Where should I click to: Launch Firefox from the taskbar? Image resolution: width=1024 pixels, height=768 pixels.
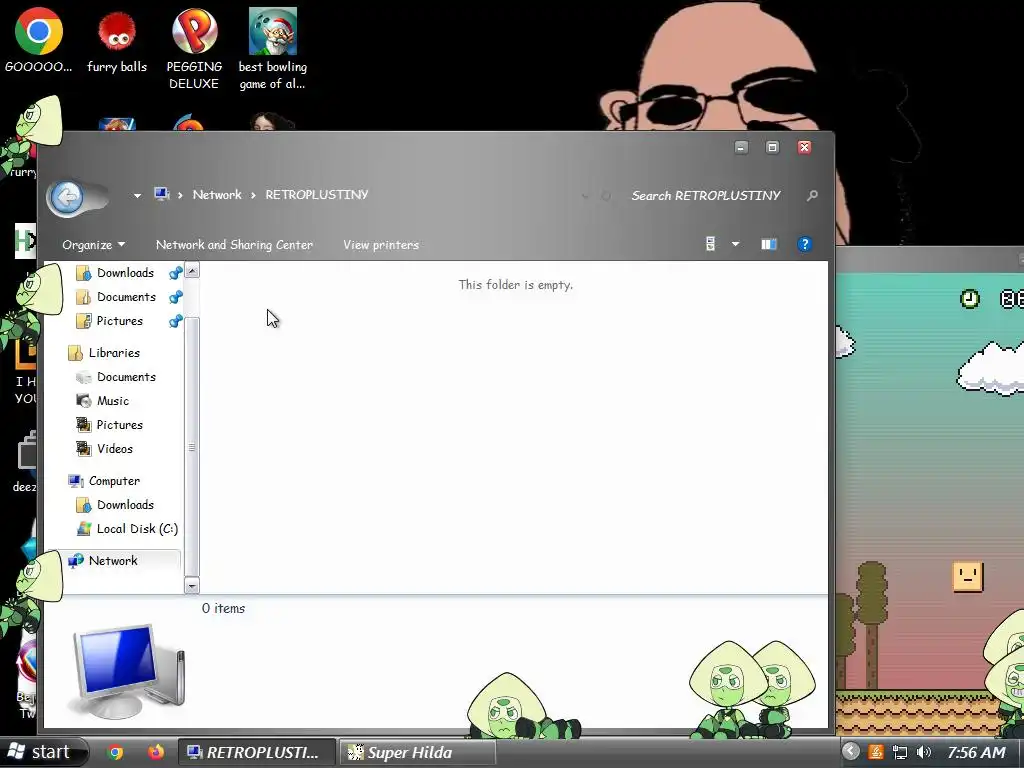click(x=155, y=752)
